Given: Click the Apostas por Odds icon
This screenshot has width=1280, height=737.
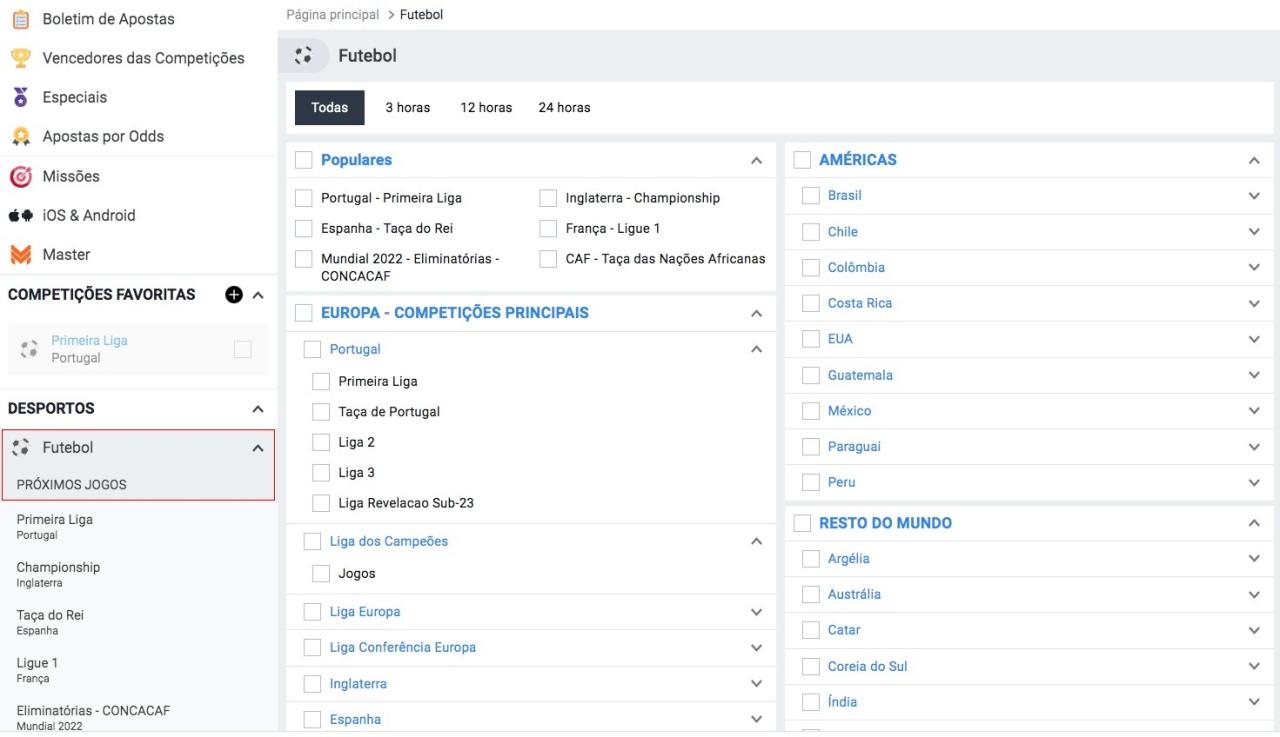Looking at the screenshot, I should (20, 137).
